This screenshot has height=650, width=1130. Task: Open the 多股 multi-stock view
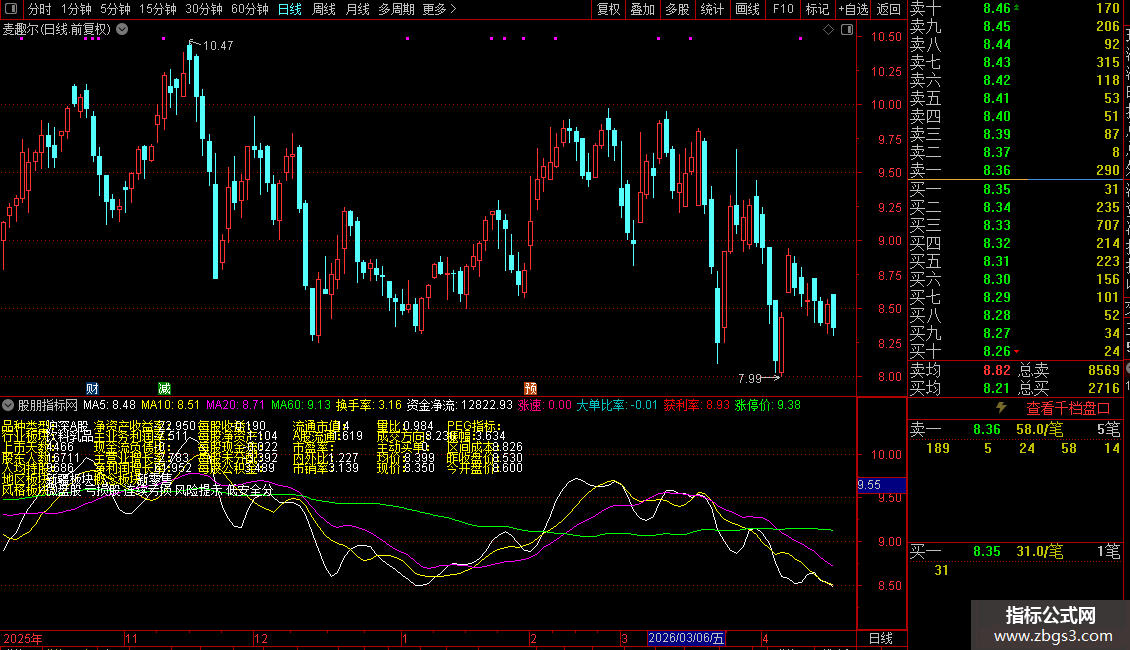[677, 9]
